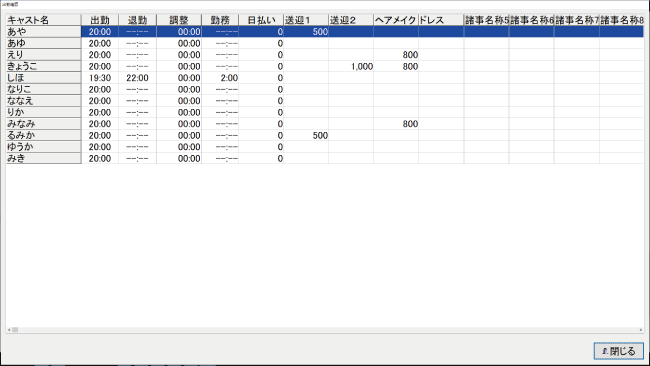Click the right arrow of horizontal scrollbar
Screen dimensions: 650x366
(641, 330)
